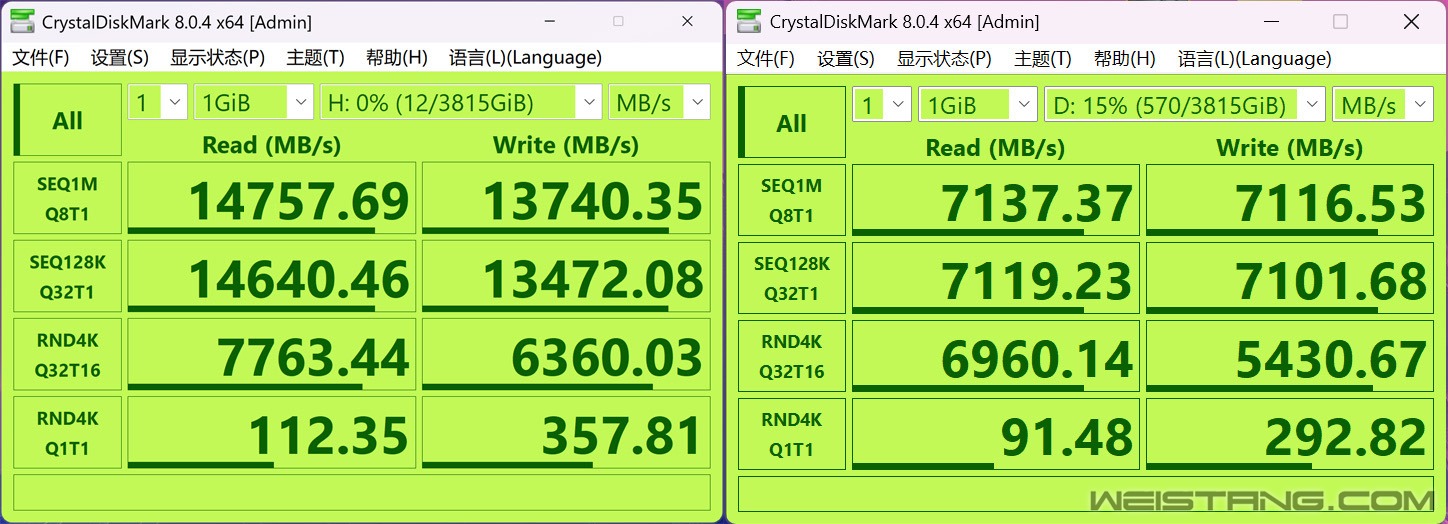Open 文件(F) menu in left window
Image resolution: width=1448 pixels, height=524 pixels.
pyautogui.click(x=41, y=58)
